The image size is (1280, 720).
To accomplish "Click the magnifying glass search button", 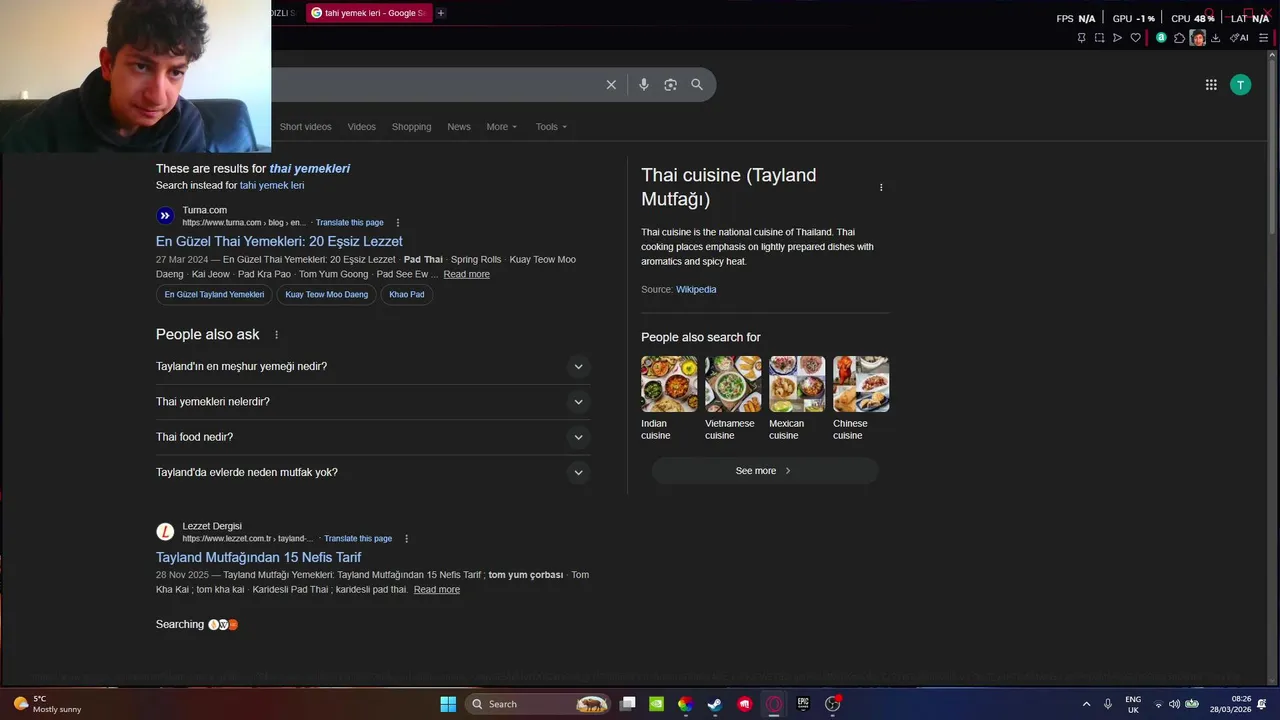I will coord(697,85).
